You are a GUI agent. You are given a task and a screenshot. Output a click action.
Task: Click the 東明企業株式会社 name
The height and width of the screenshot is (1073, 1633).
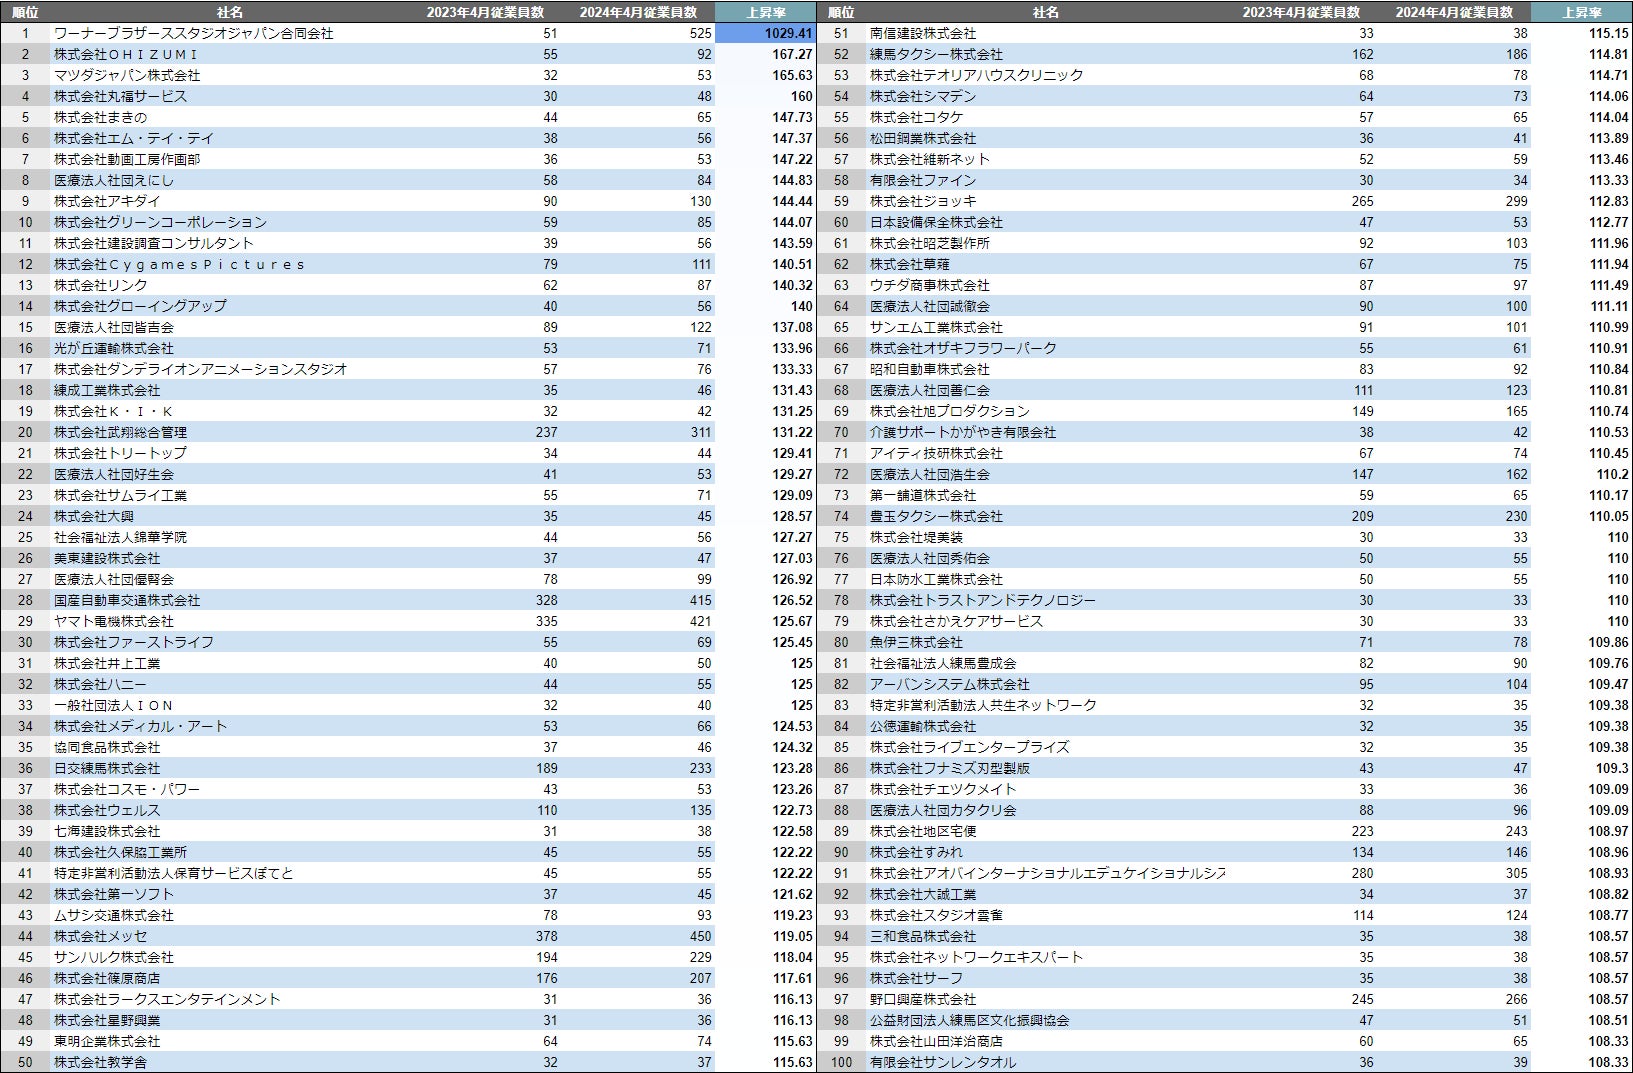click(107, 1041)
